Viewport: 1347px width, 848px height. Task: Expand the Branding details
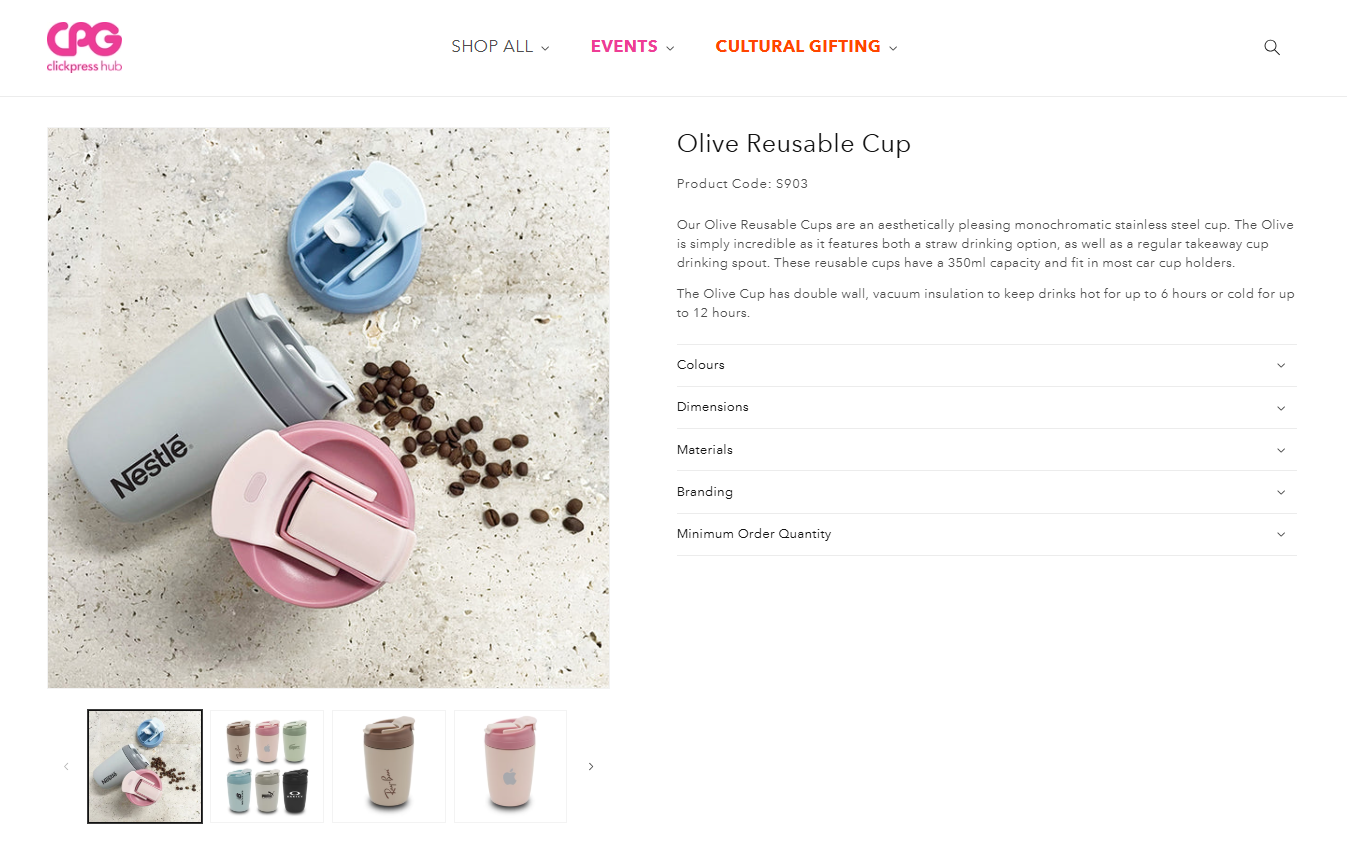click(x=986, y=492)
